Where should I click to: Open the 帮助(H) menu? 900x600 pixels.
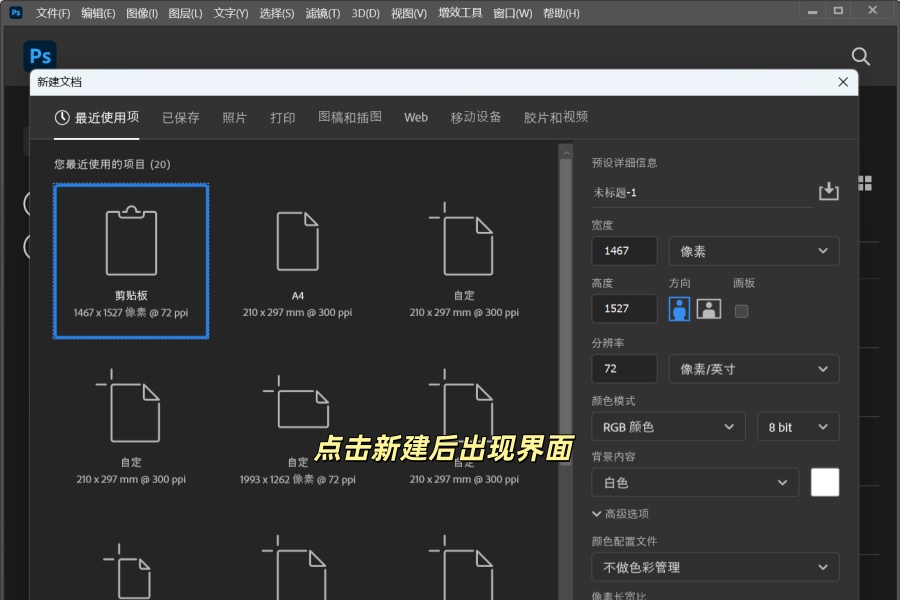coord(561,13)
